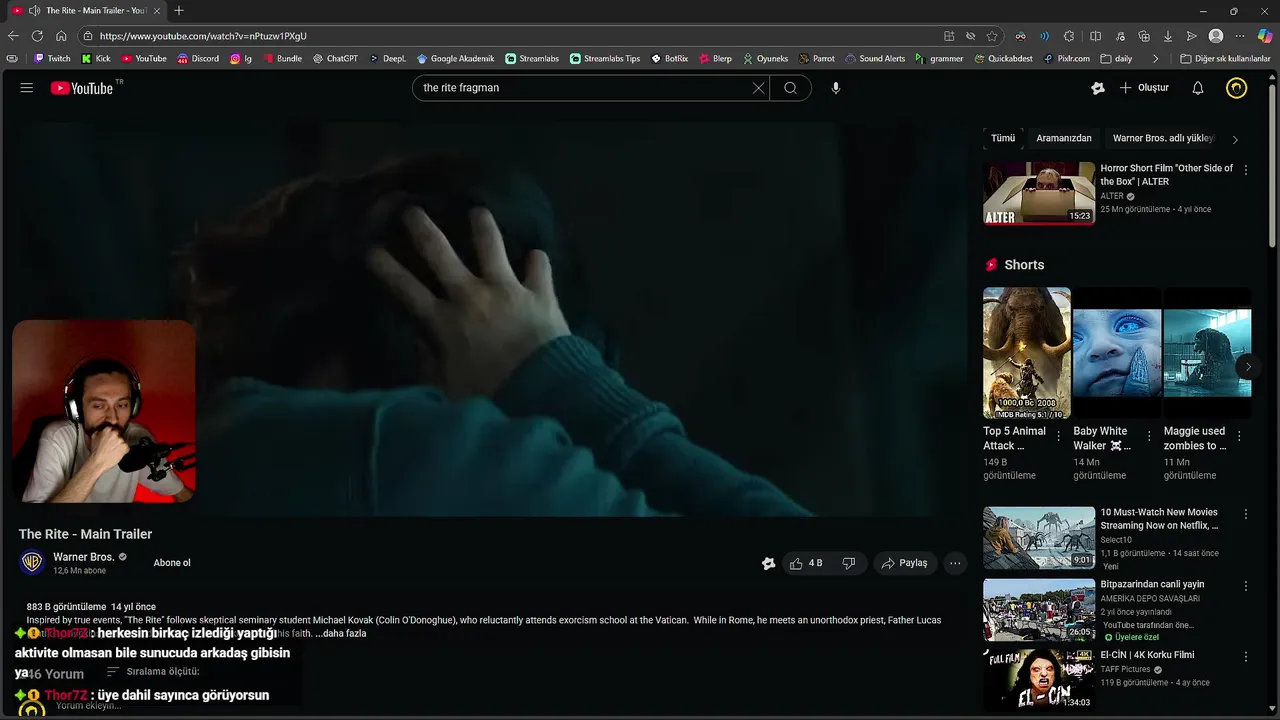Open the Top 5 Animal Attack short
This screenshot has height=720, width=1280.
coord(1027,353)
